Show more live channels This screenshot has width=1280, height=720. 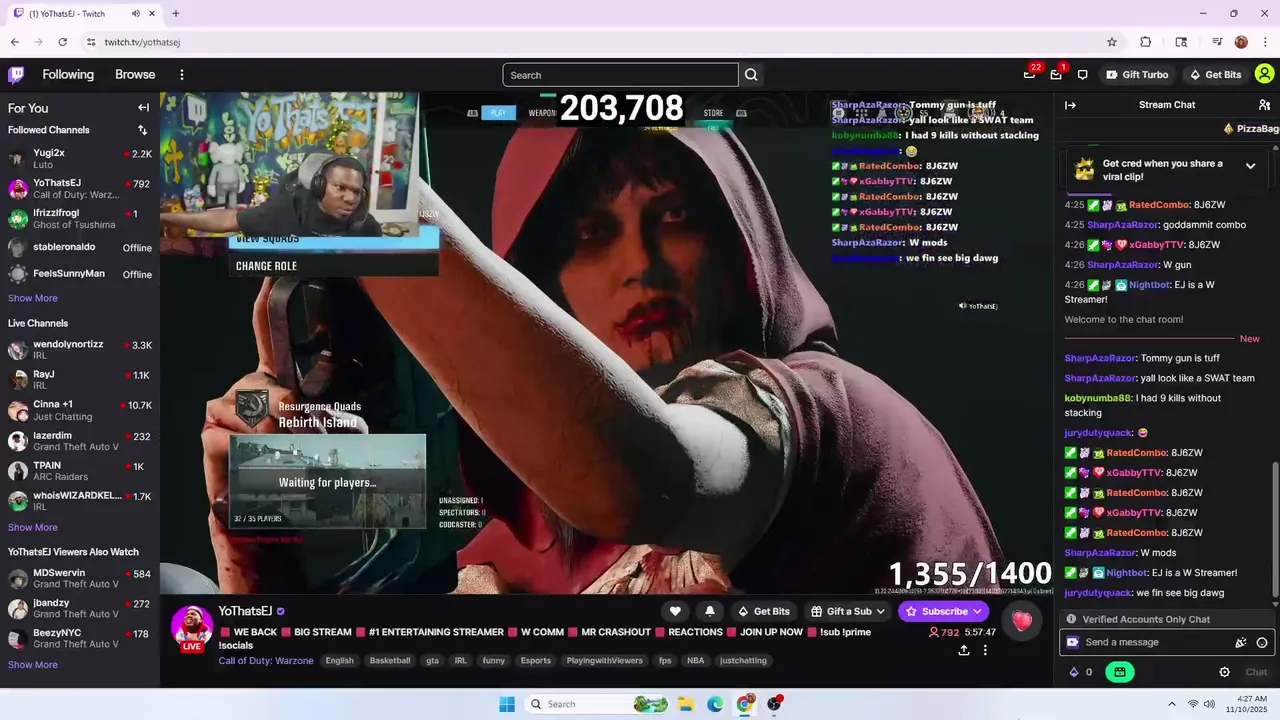click(33, 527)
